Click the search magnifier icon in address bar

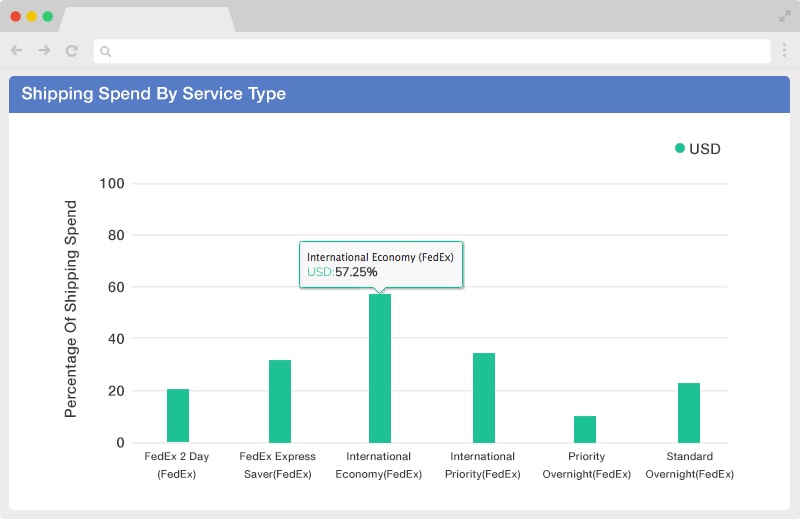pyautogui.click(x=106, y=51)
